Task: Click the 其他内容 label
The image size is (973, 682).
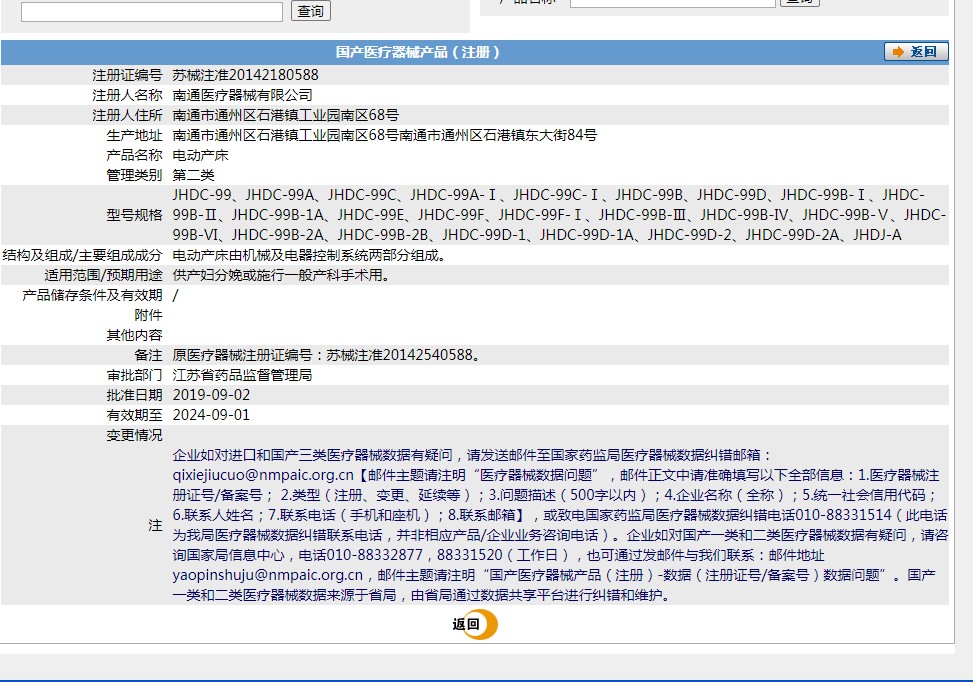Action: [134, 335]
